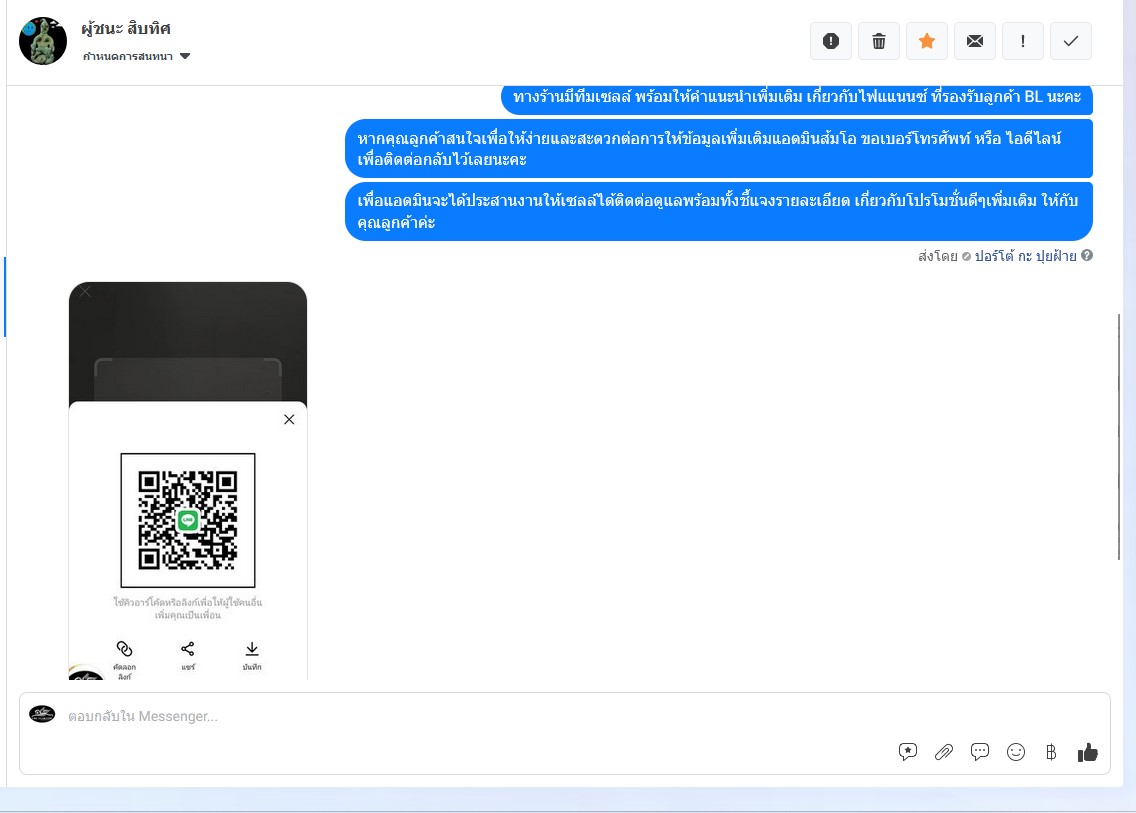Open the กำหนดการสนทนา dropdown arrow

click(185, 56)
